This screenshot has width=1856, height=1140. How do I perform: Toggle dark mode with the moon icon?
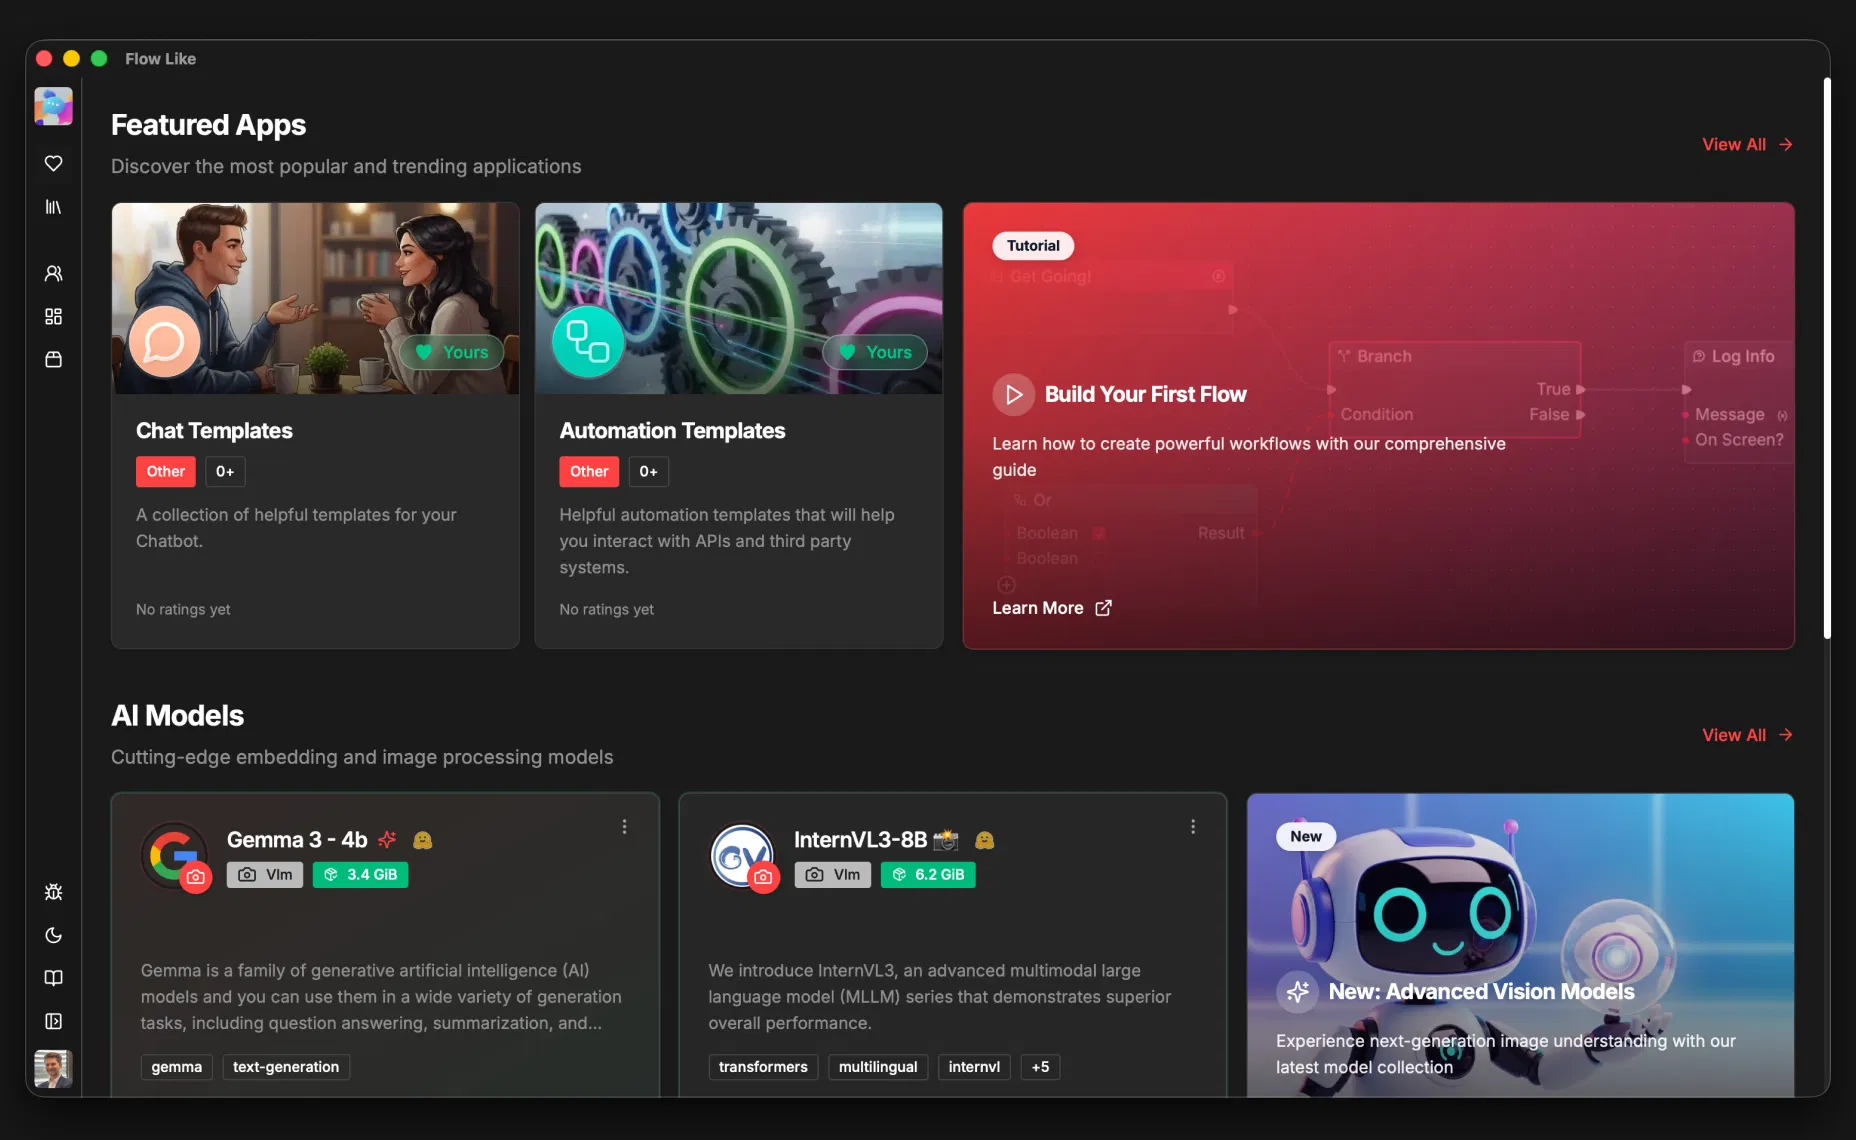53,935
